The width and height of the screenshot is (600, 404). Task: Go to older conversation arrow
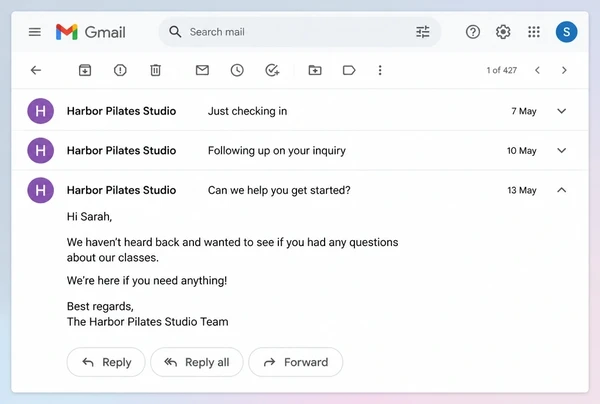(x=564, y=70)
